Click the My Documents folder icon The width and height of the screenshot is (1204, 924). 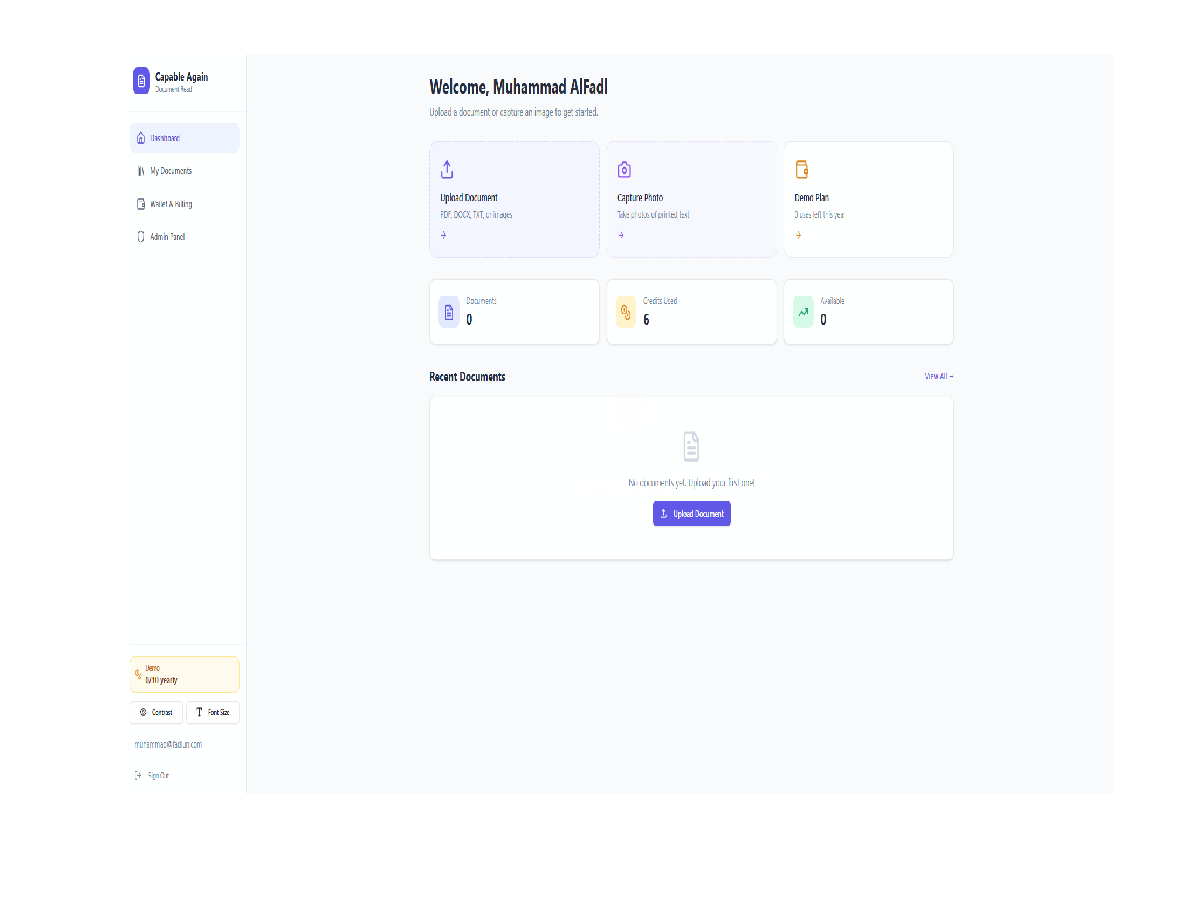(140, 170)
